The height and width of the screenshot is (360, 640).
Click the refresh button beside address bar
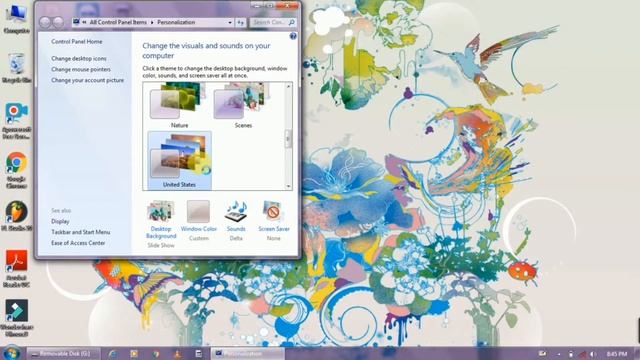point(240,22)
